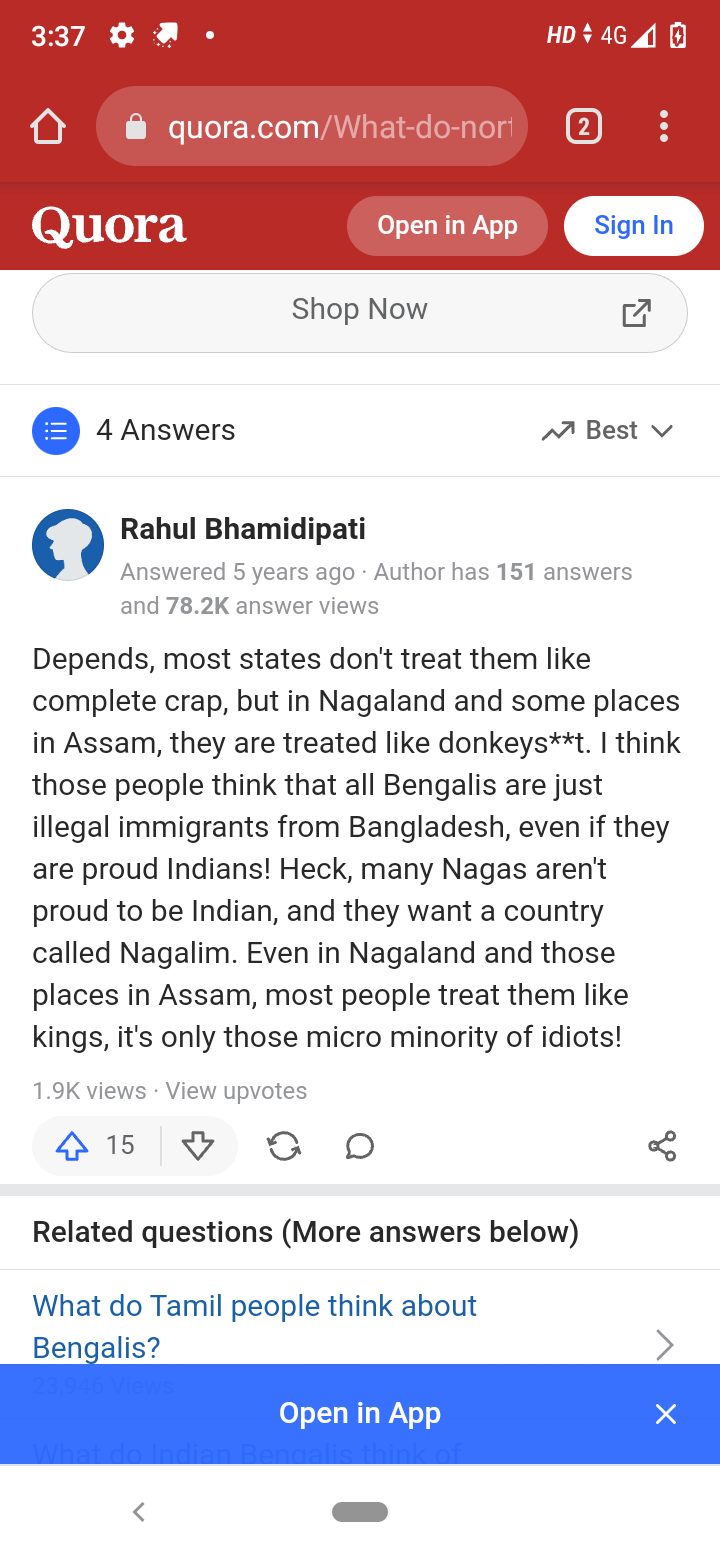
Task: Expand the Best sort dropdown
Action: (608, 431)
